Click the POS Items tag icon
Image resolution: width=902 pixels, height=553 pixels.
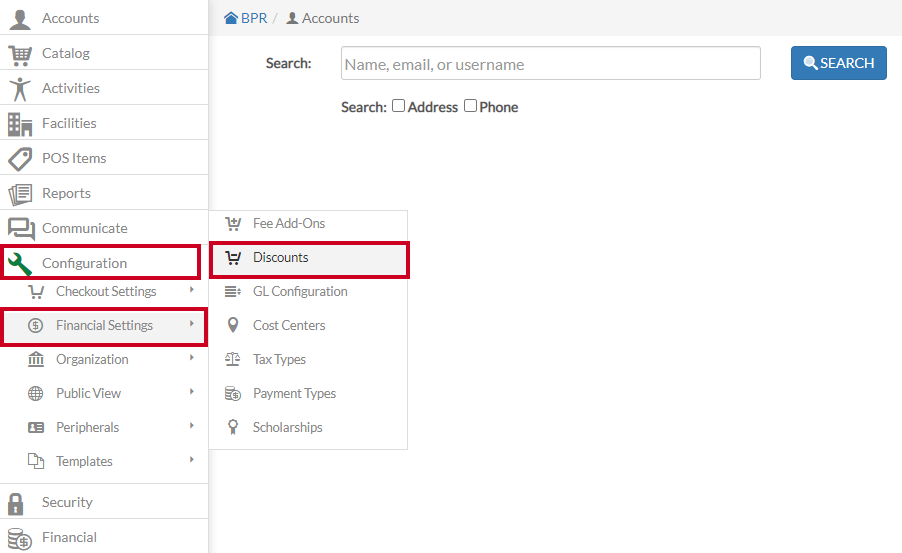click(20, 159)
